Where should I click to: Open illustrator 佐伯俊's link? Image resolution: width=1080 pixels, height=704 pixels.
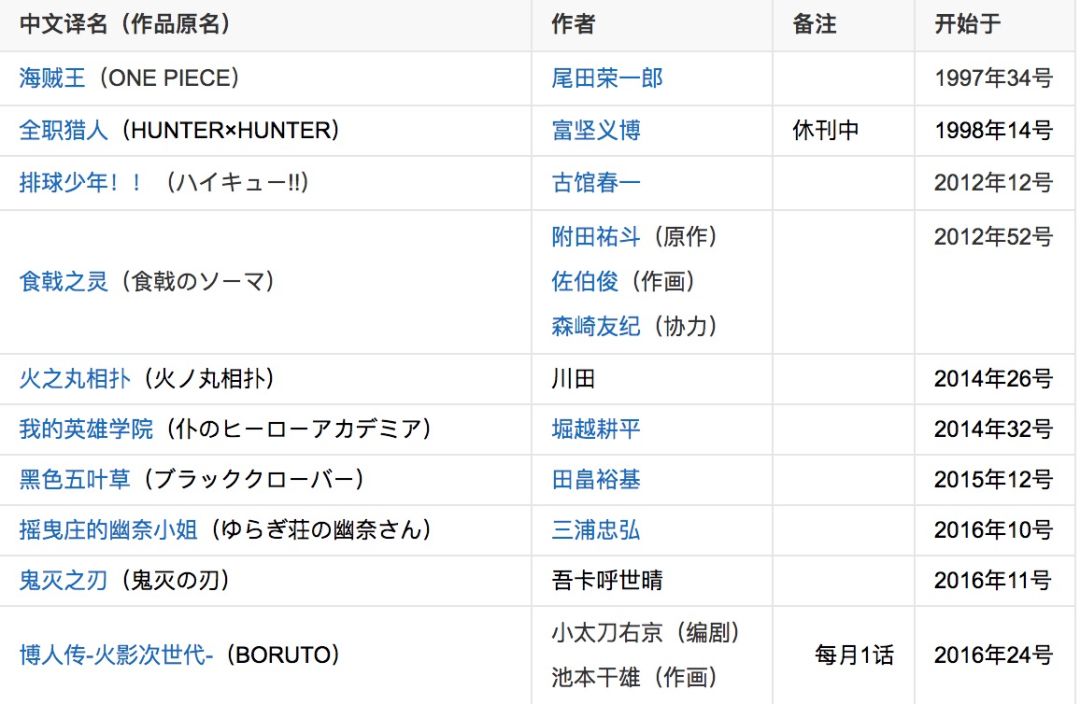click(585, 282)
